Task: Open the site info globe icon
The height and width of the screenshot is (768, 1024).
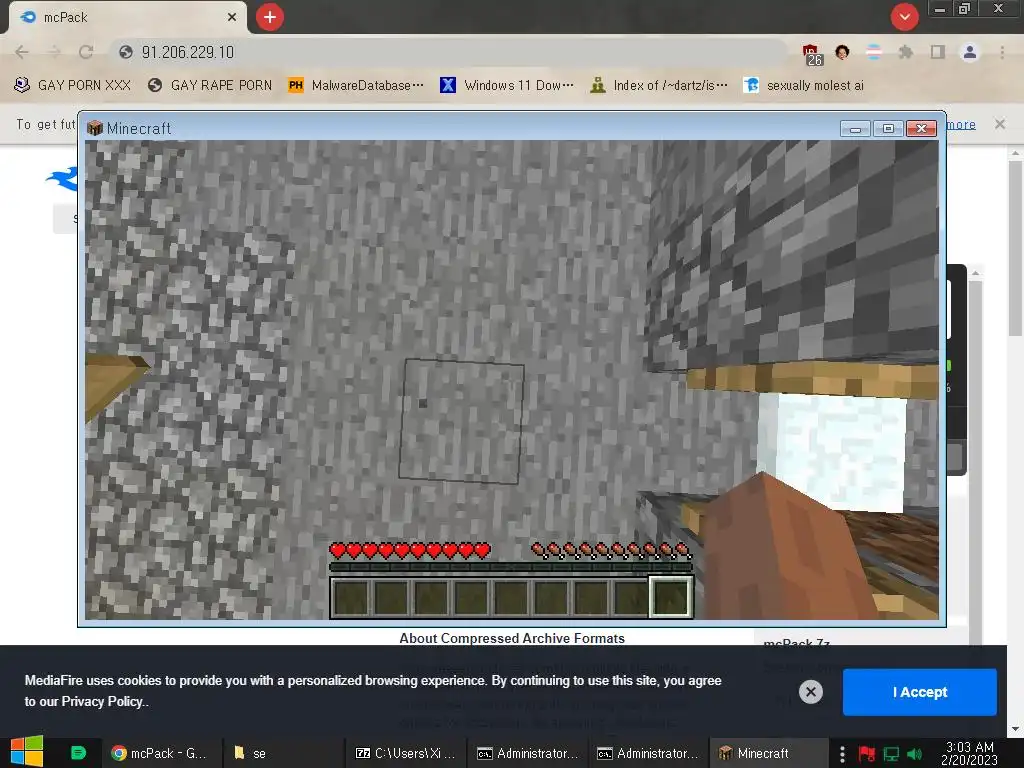Action: pos(126,52)
